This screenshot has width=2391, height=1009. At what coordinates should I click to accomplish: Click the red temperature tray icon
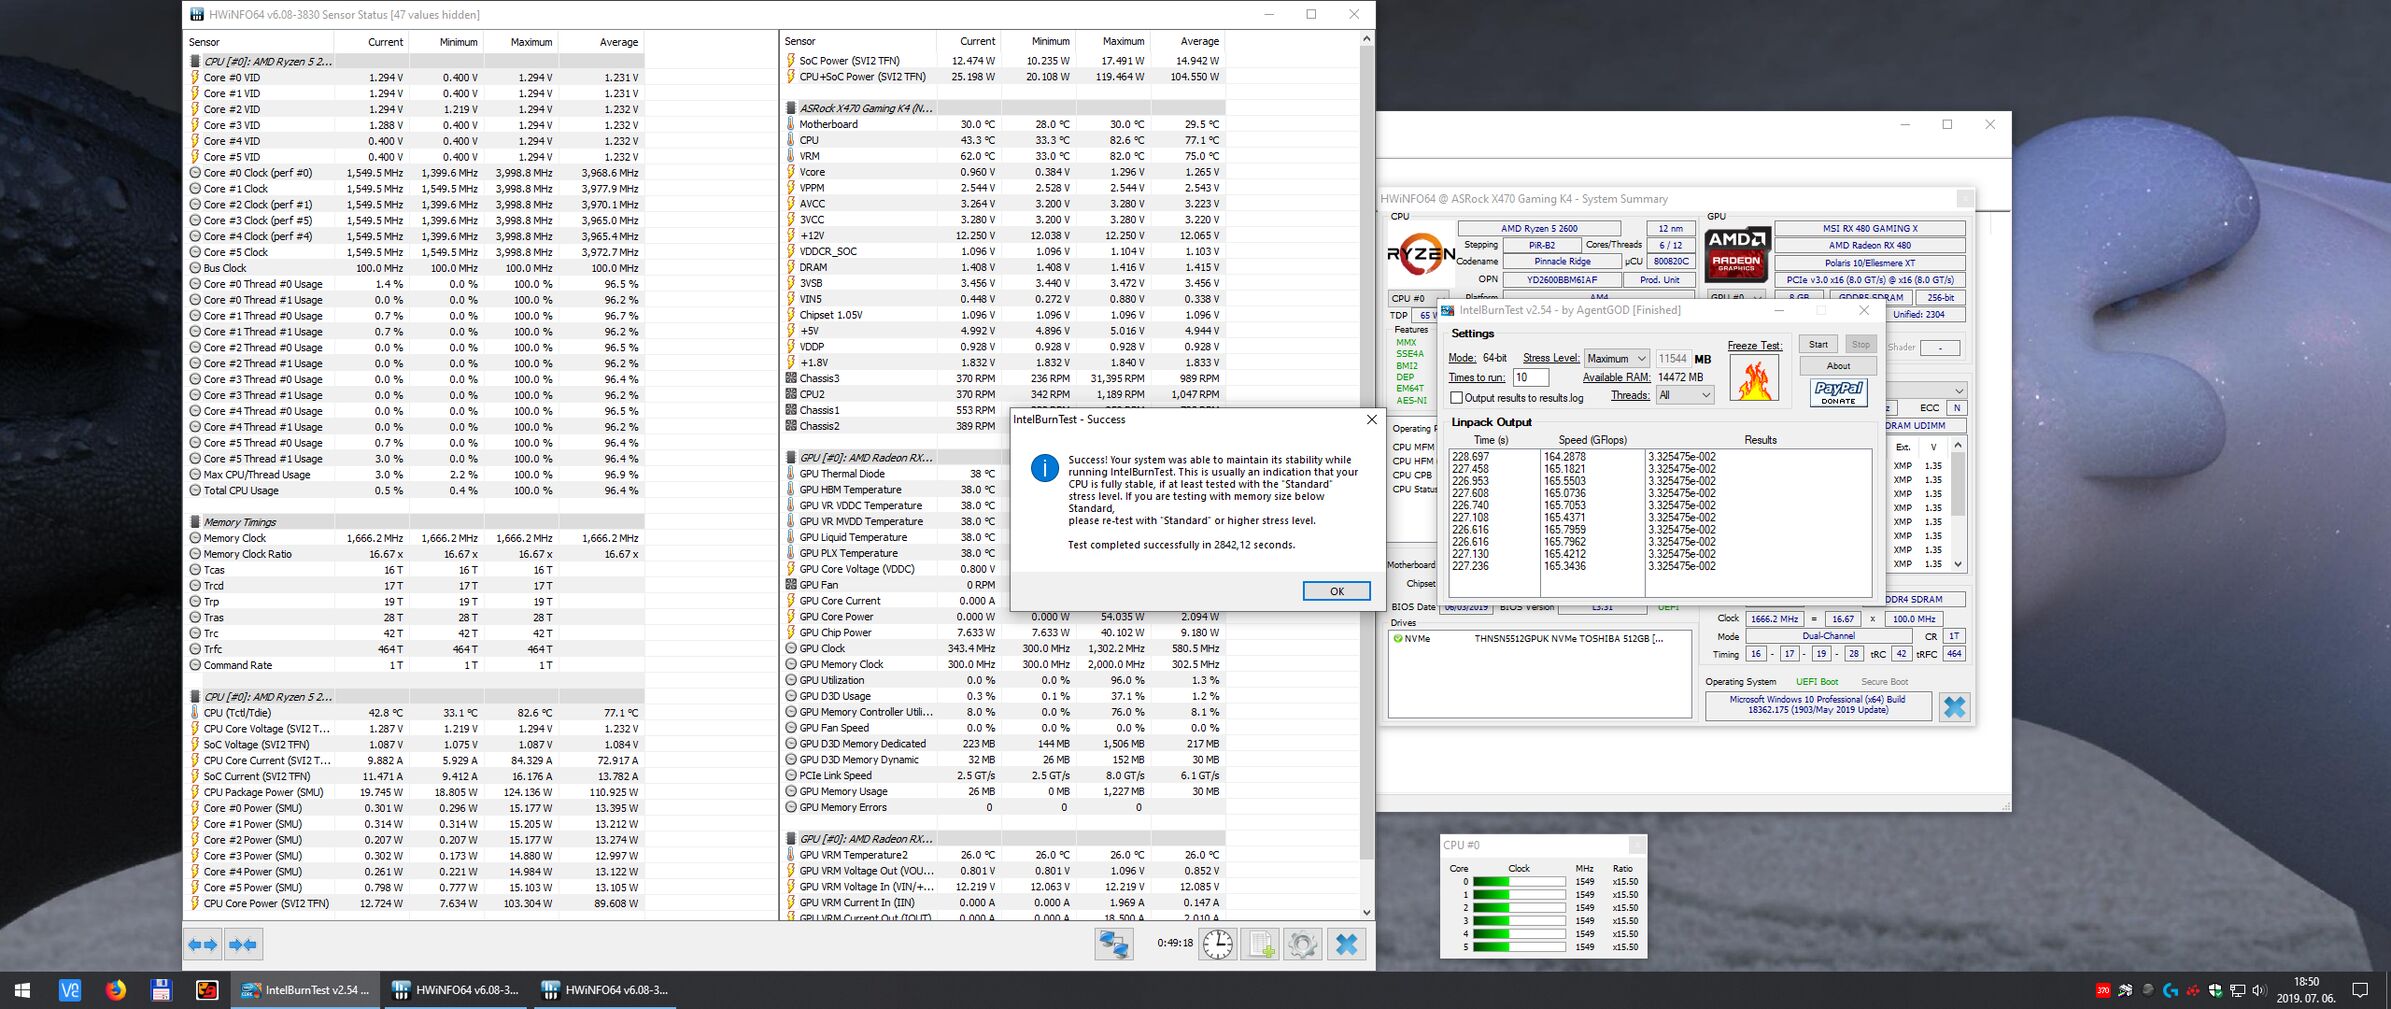[x=2102, y=990]
